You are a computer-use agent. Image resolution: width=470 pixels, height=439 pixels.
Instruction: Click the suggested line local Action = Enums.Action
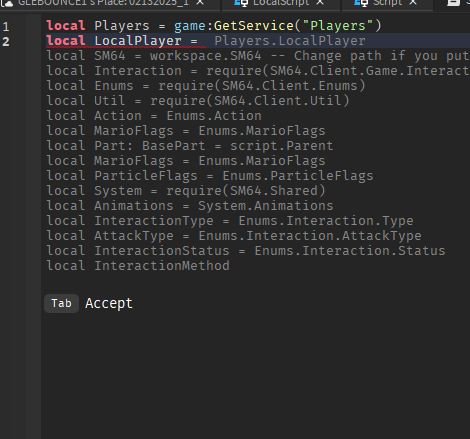pyautogui.click(x=154, y=116)
